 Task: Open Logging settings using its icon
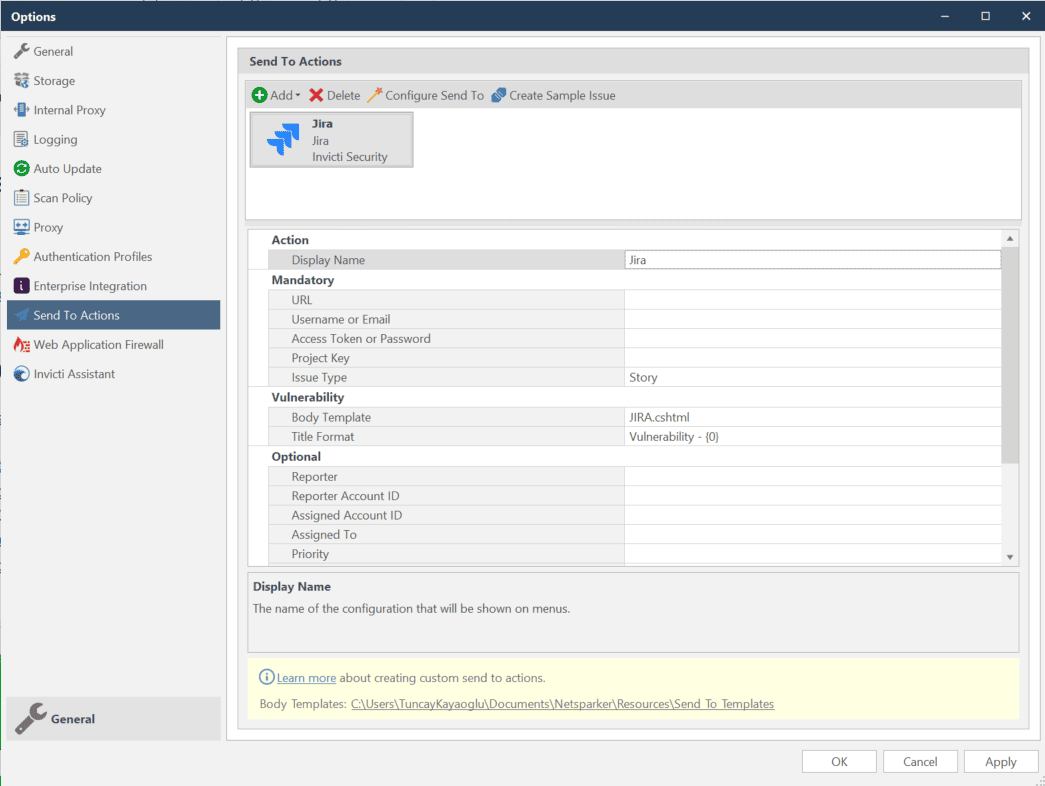coord(20,139)
